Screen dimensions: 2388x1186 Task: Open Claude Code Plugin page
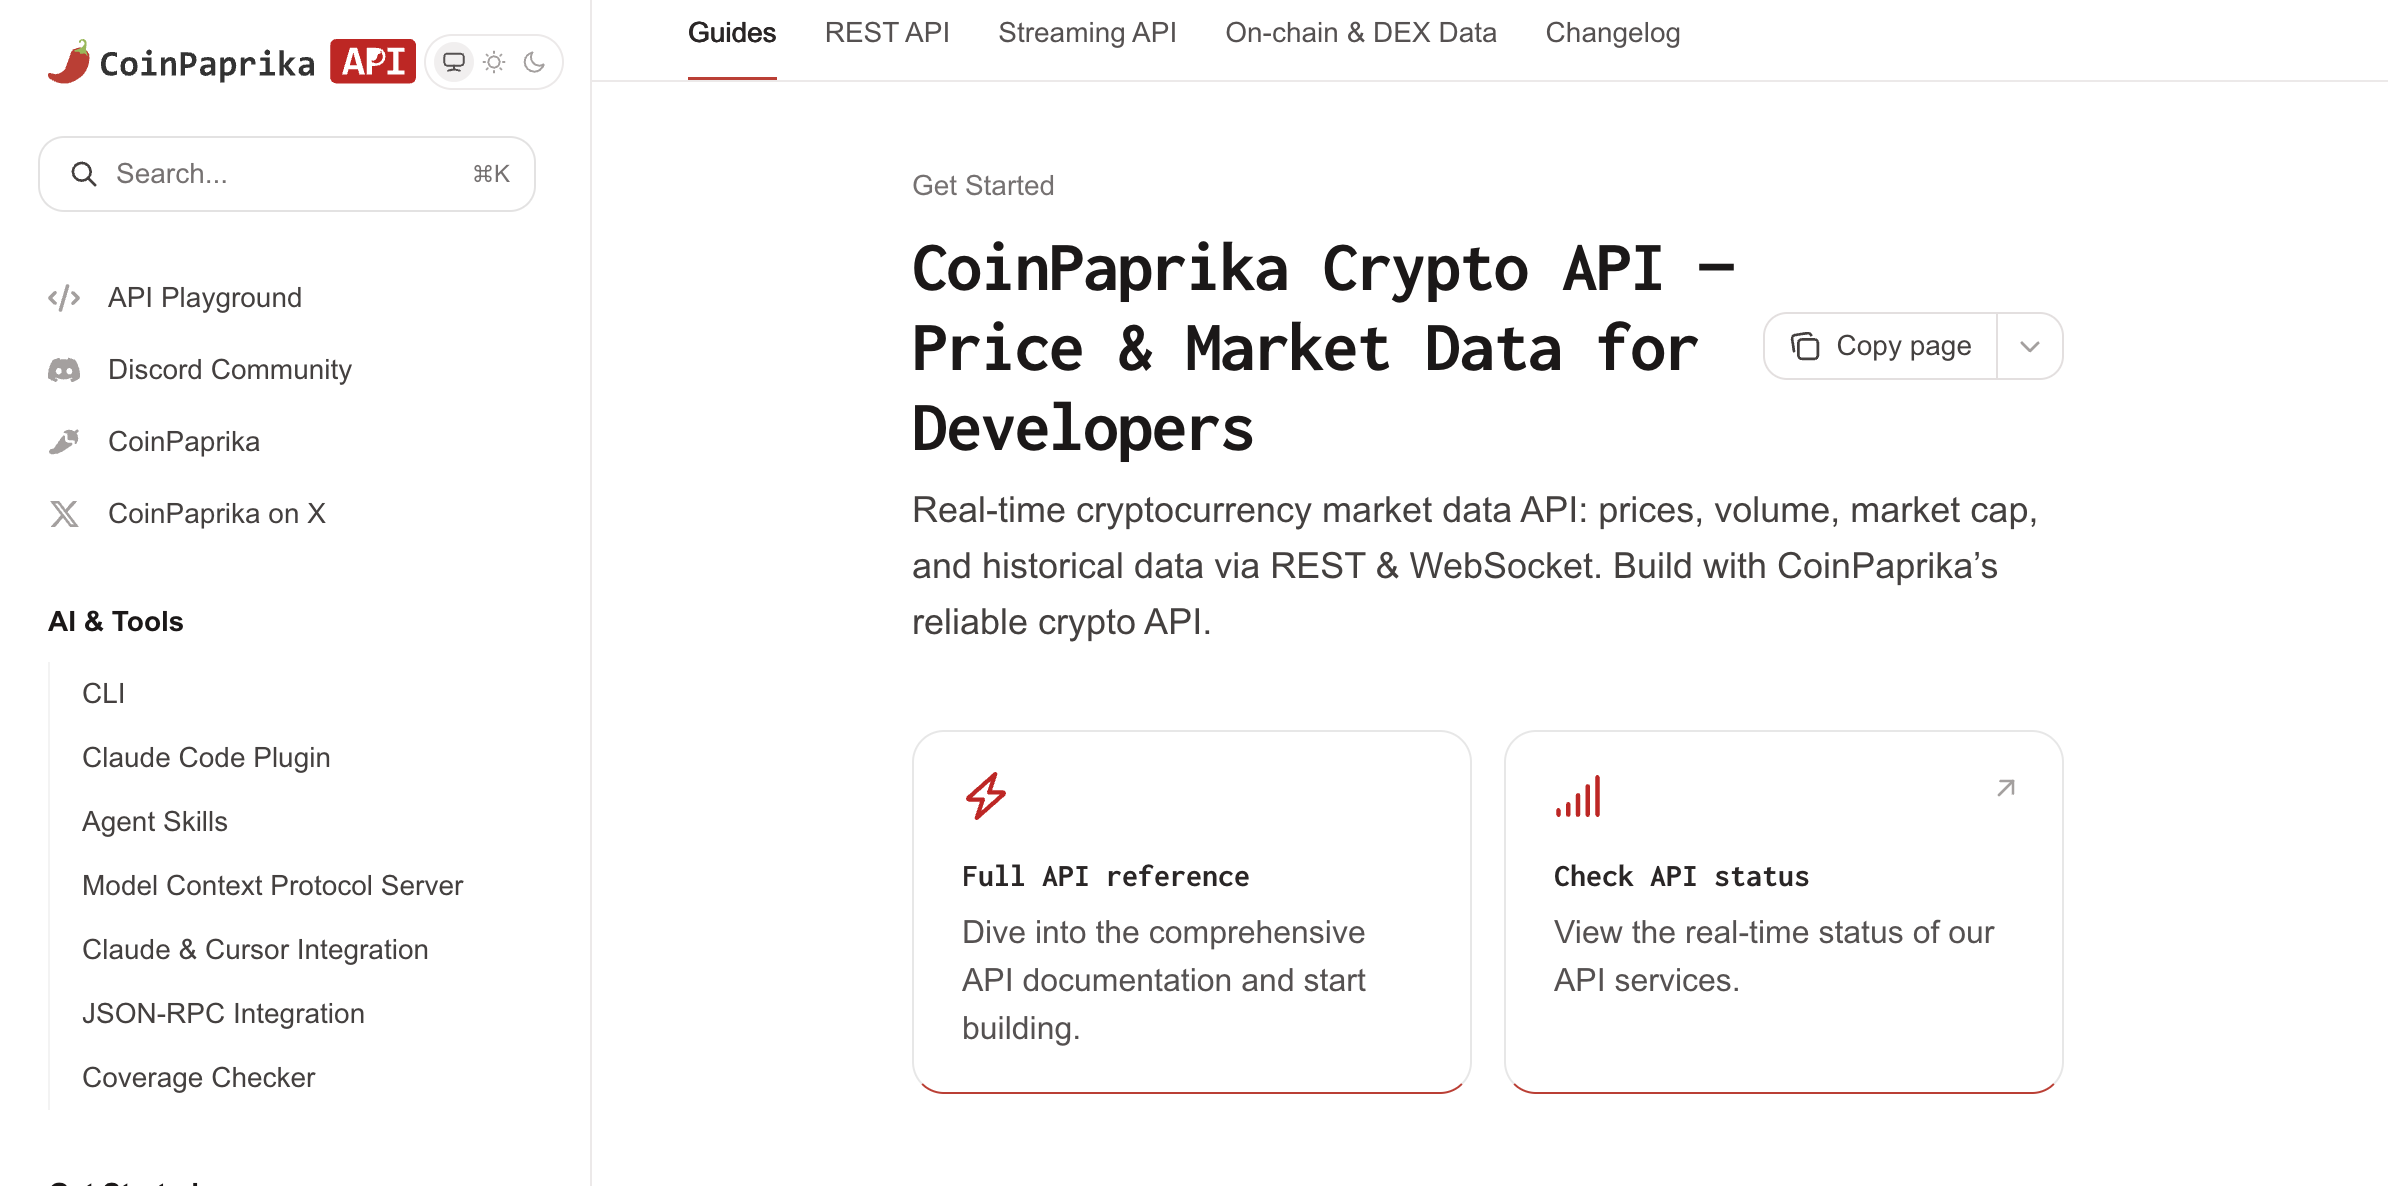(206, 758)
